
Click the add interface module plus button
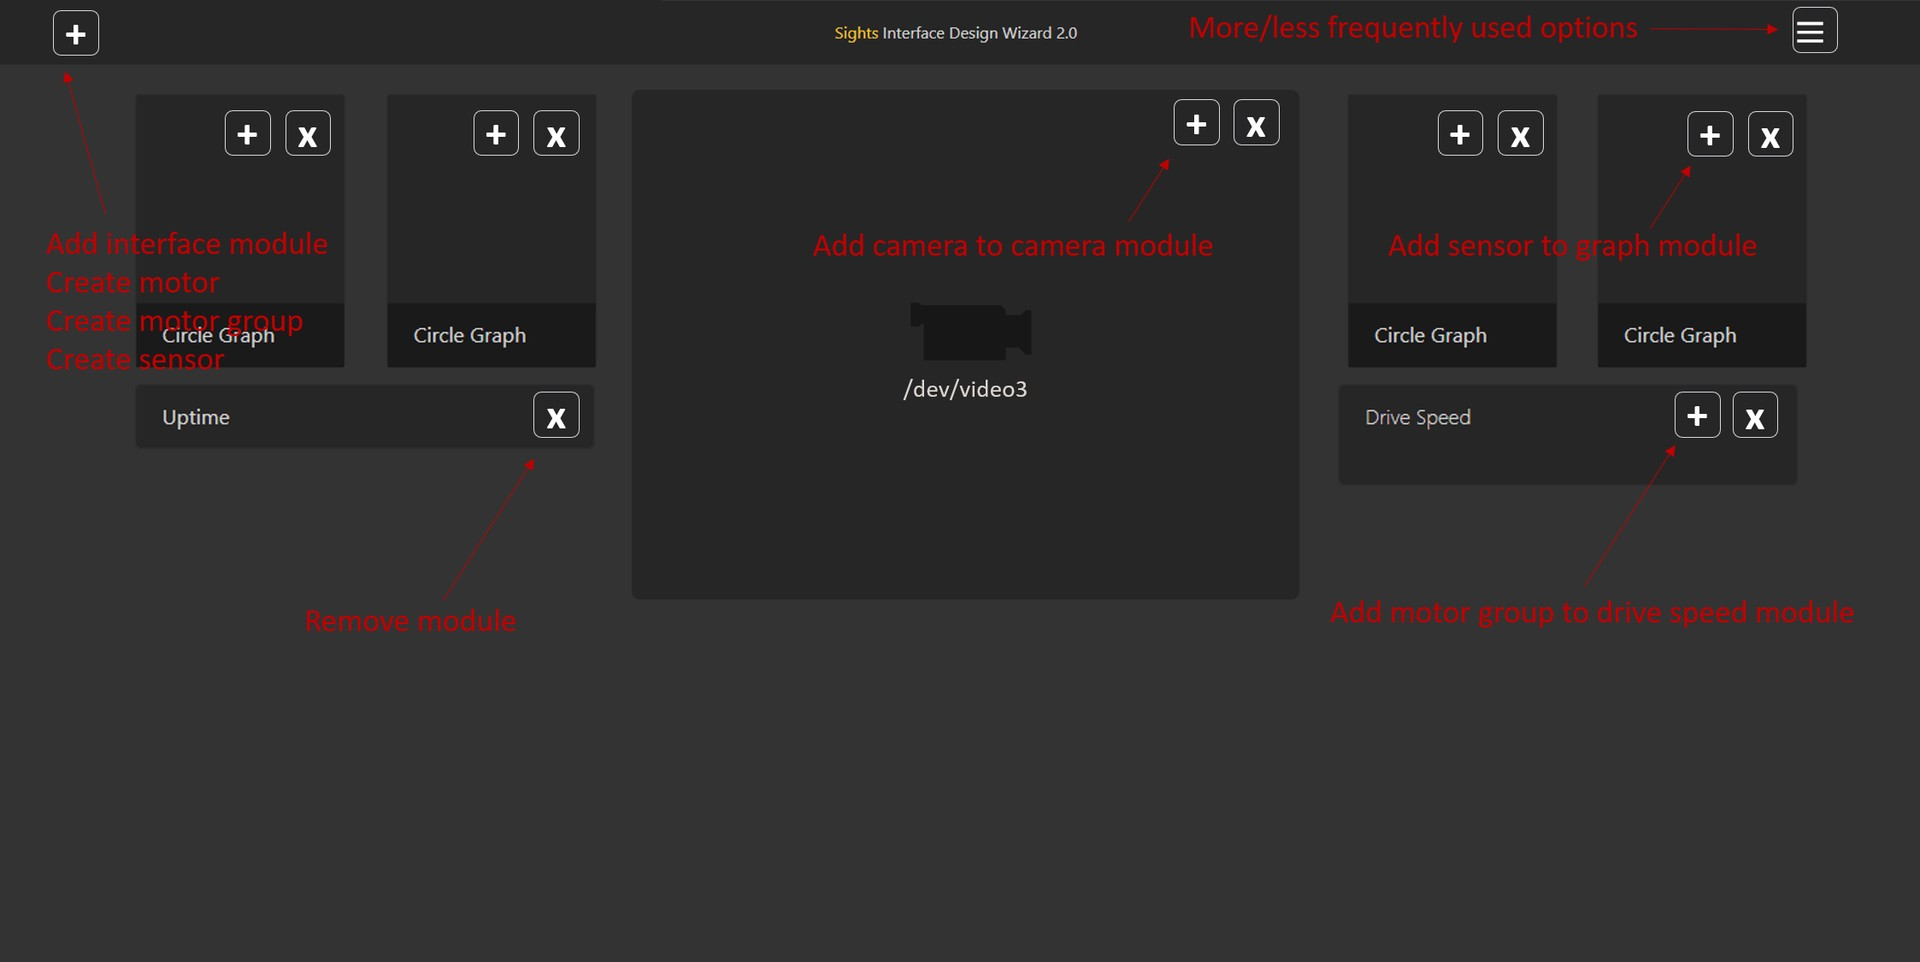click(x=75, y=33)
